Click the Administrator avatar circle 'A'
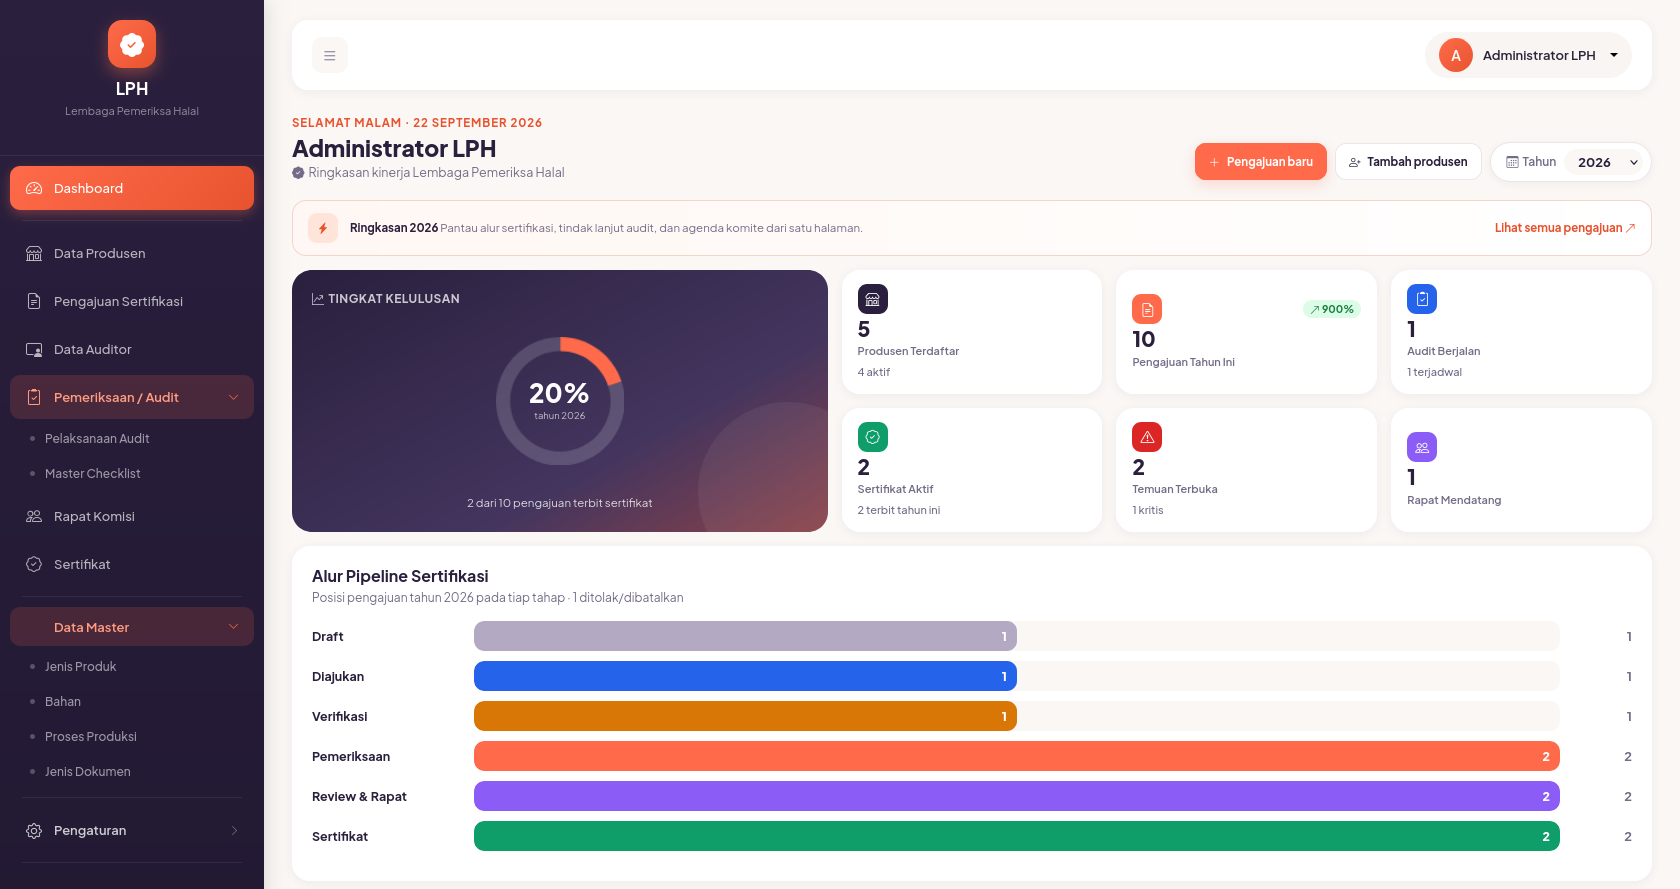This screenshot has width=1680, height=889. pos(1456,55)
